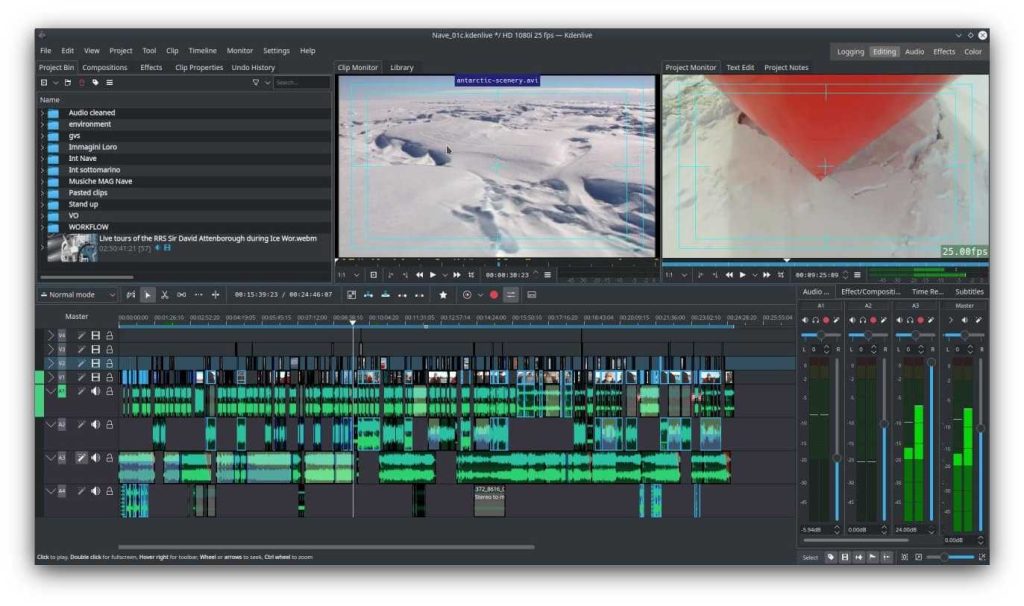Toggle track V3 visibility with camera icon

click(x=95, y=350)
